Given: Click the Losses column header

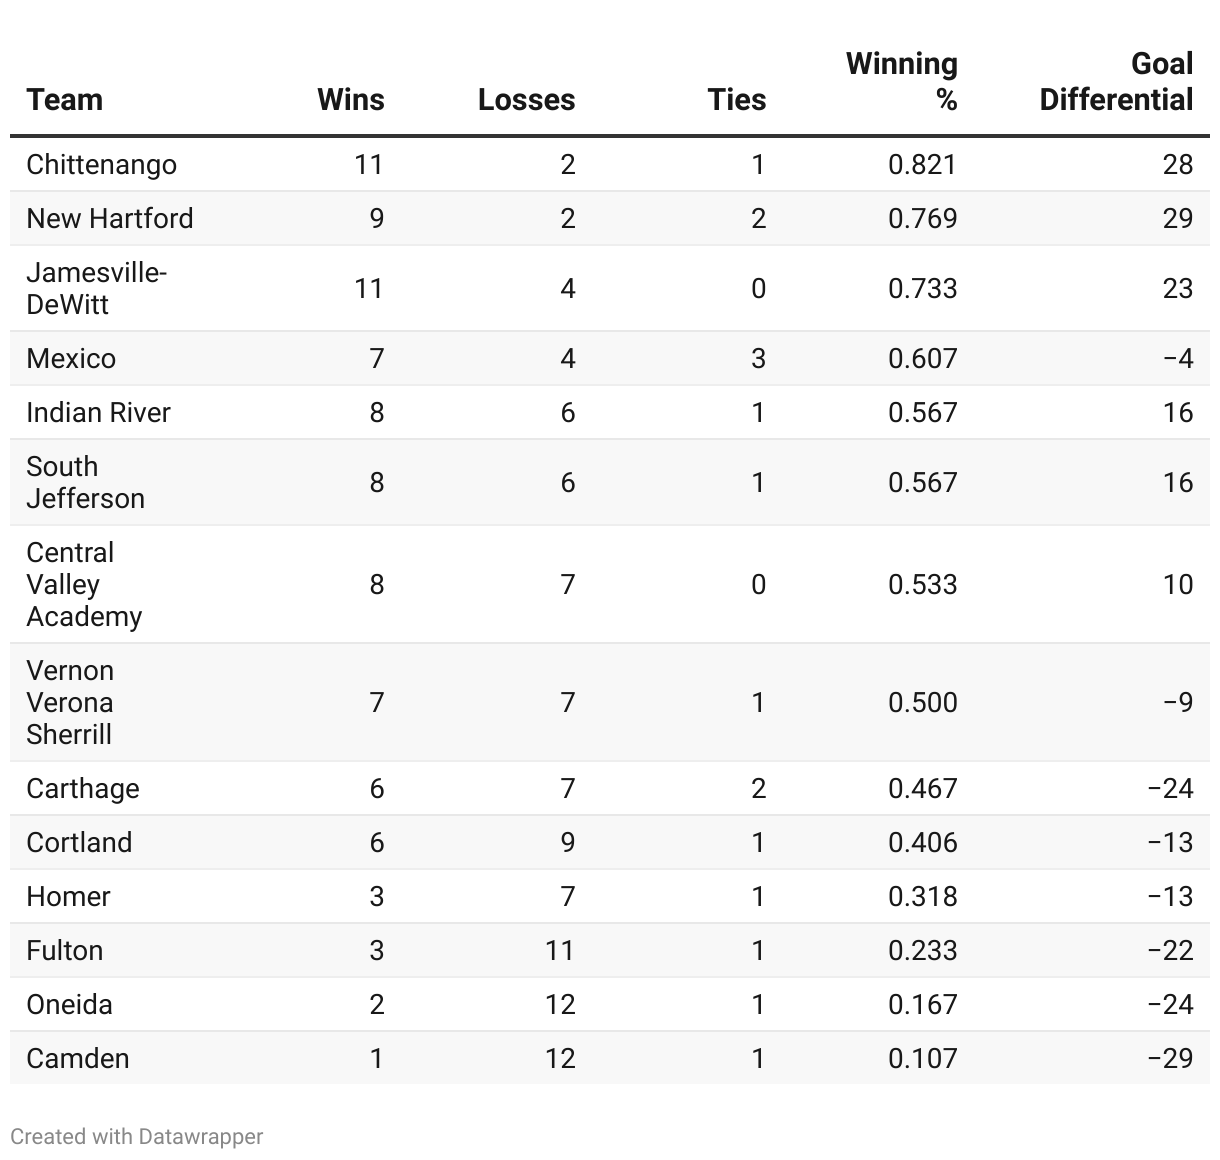Looking at the screenshot, I should tap(526, 100).
